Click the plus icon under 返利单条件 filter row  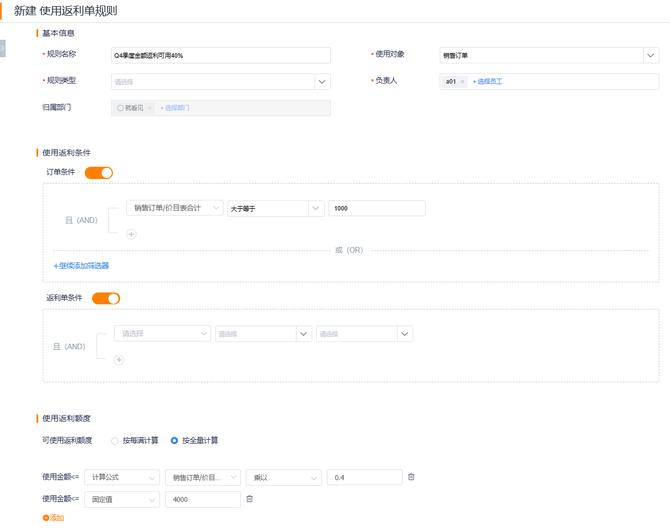pos(119,360)
